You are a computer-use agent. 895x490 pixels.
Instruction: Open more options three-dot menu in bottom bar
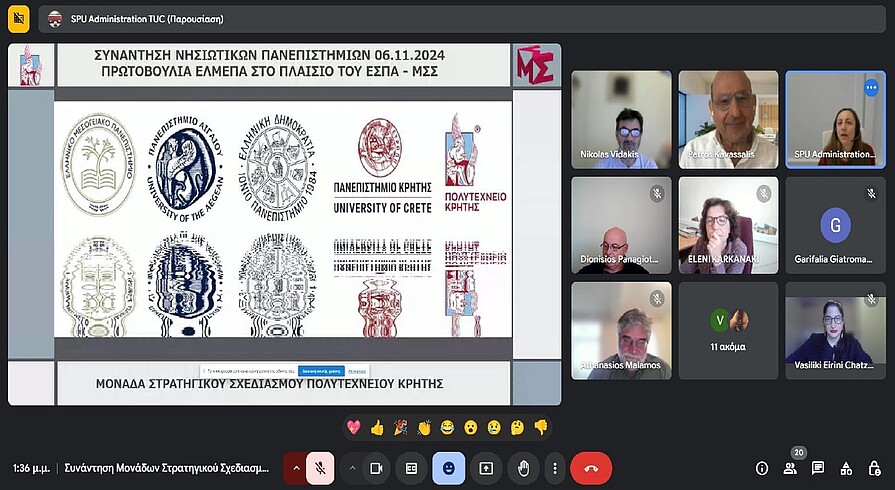click(x=555, y=468)
